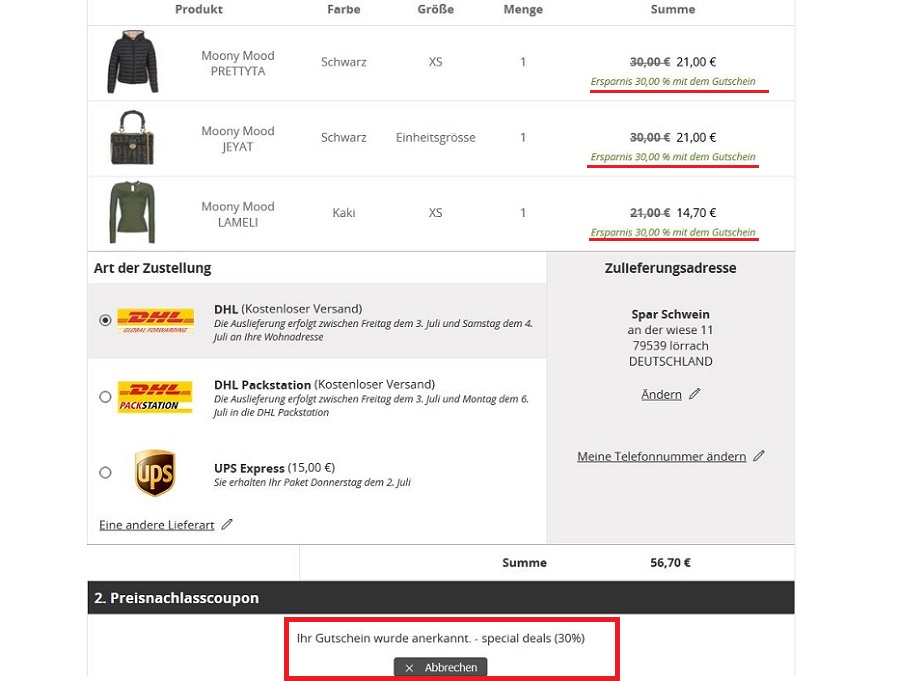Select UPS Express delivery radio button

pos(105,473)
